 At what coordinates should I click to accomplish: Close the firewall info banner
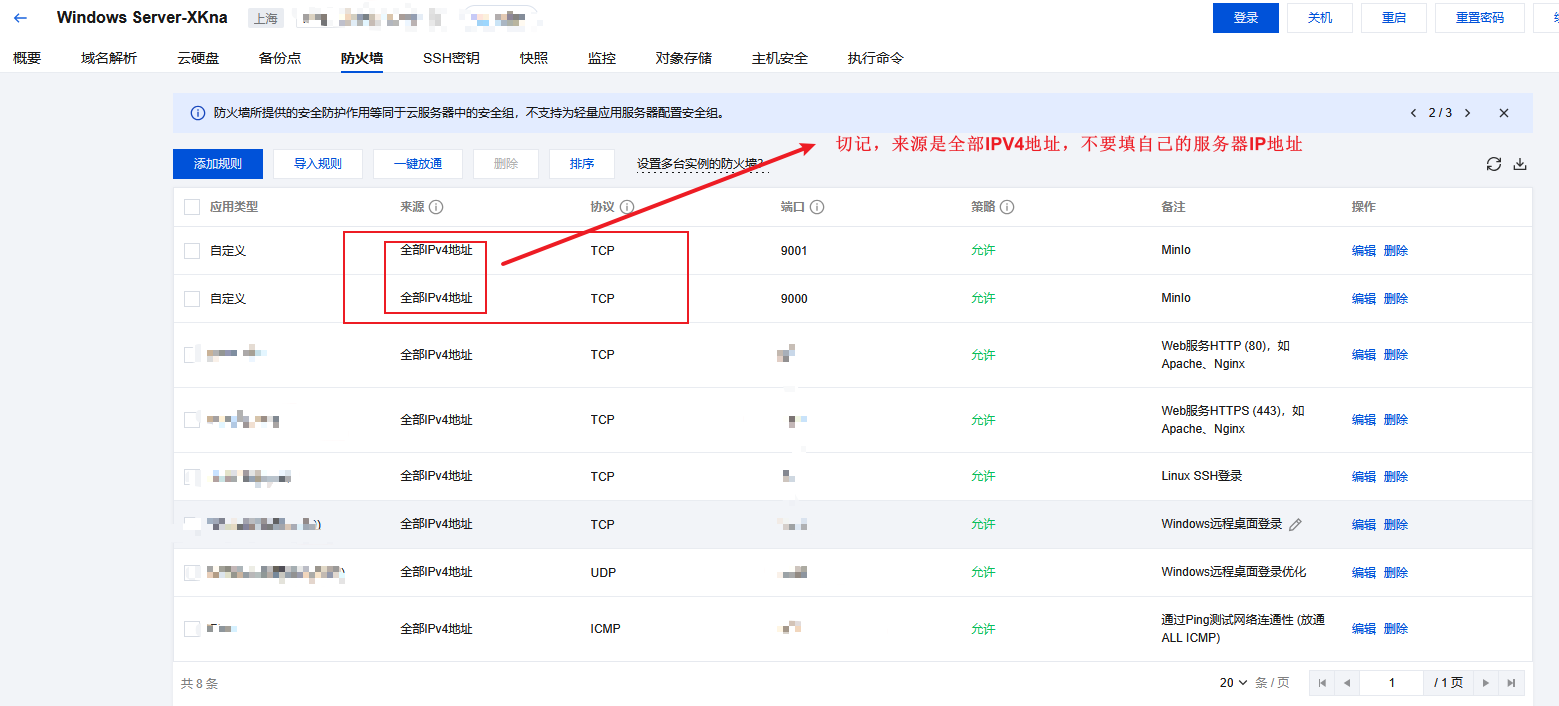click(x=1503, y=113)
